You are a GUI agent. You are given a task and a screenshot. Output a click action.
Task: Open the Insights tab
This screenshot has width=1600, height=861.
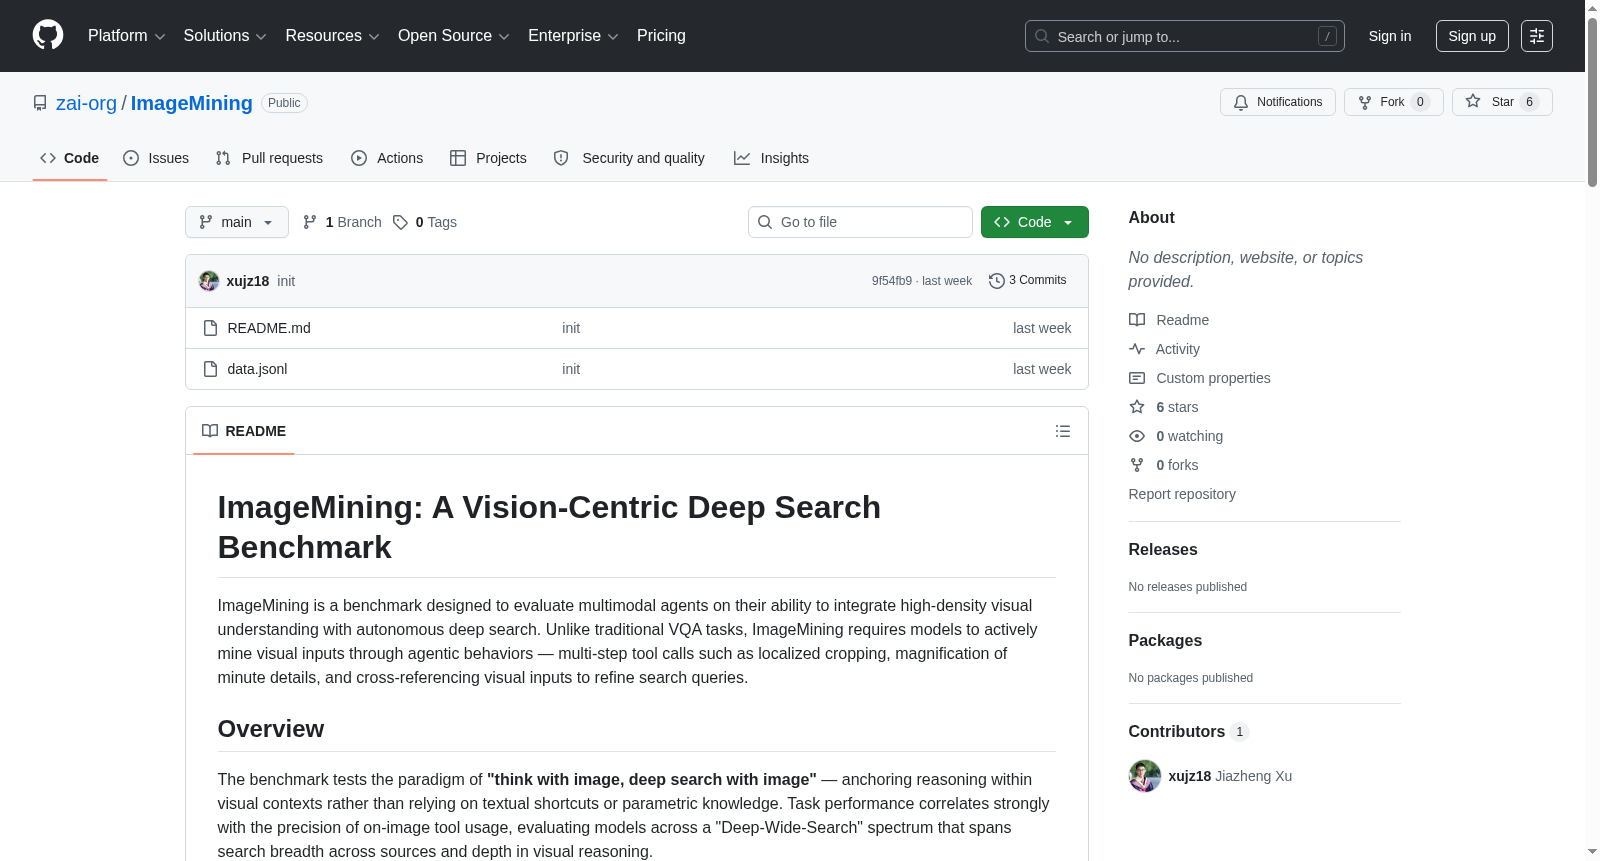tap(771, 158)
